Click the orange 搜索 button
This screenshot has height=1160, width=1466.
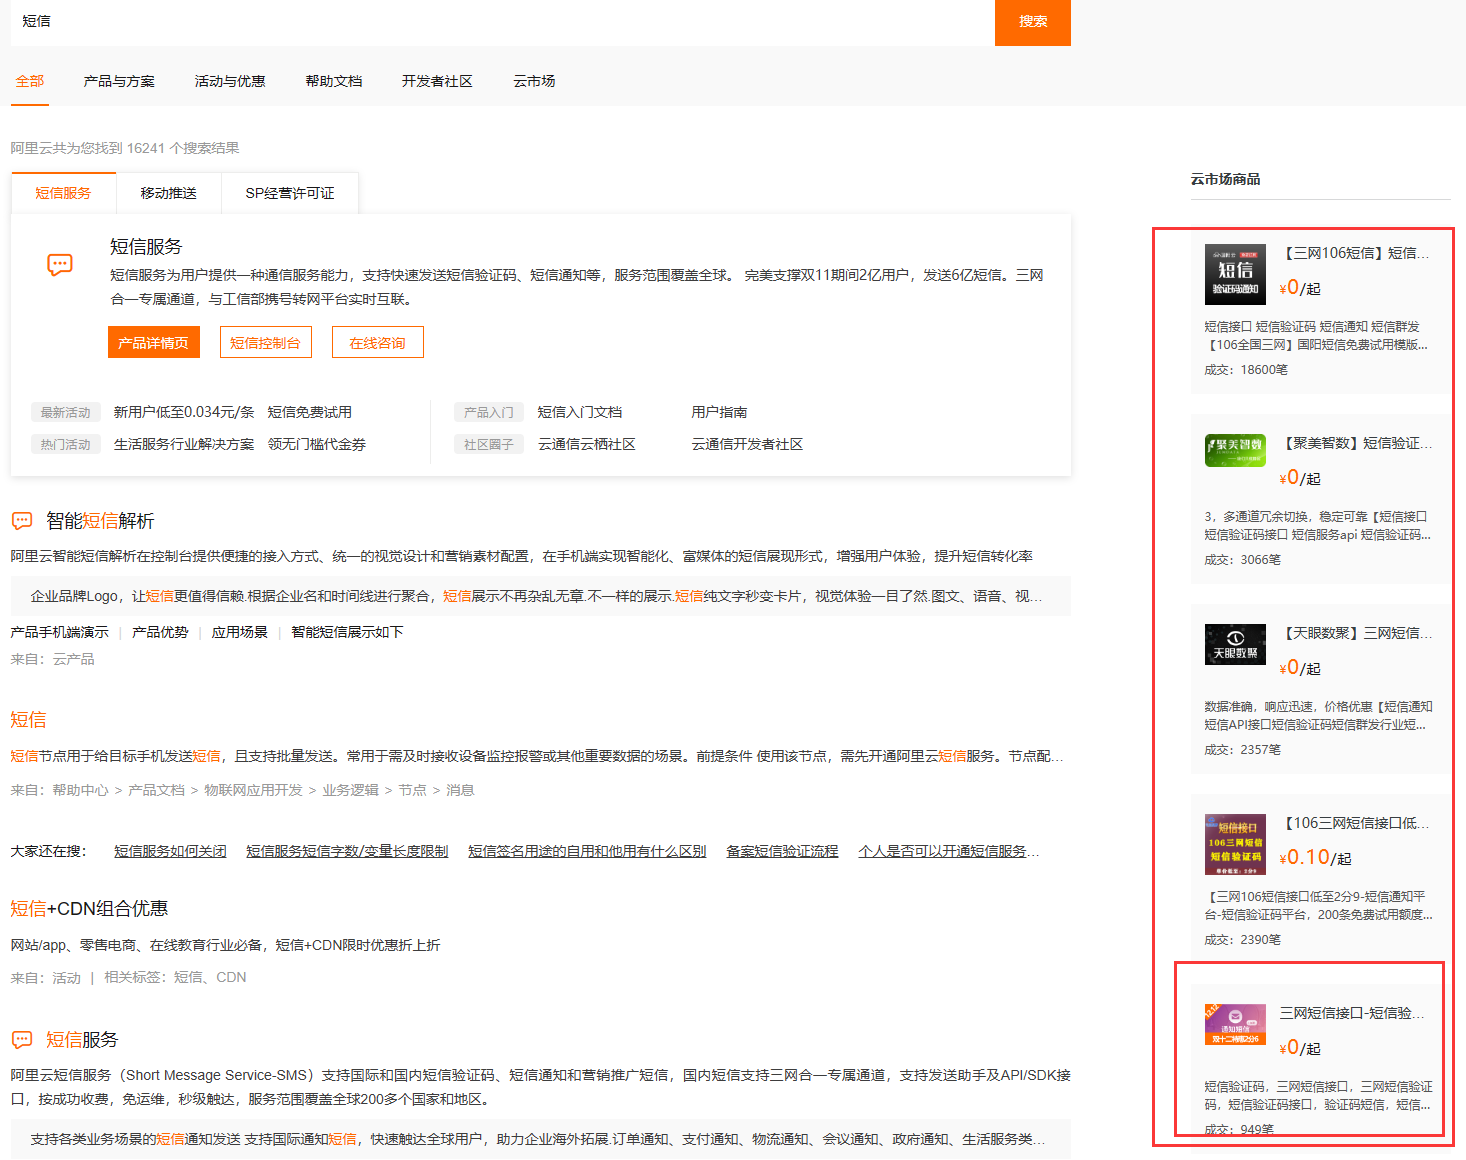[1033, 22]
